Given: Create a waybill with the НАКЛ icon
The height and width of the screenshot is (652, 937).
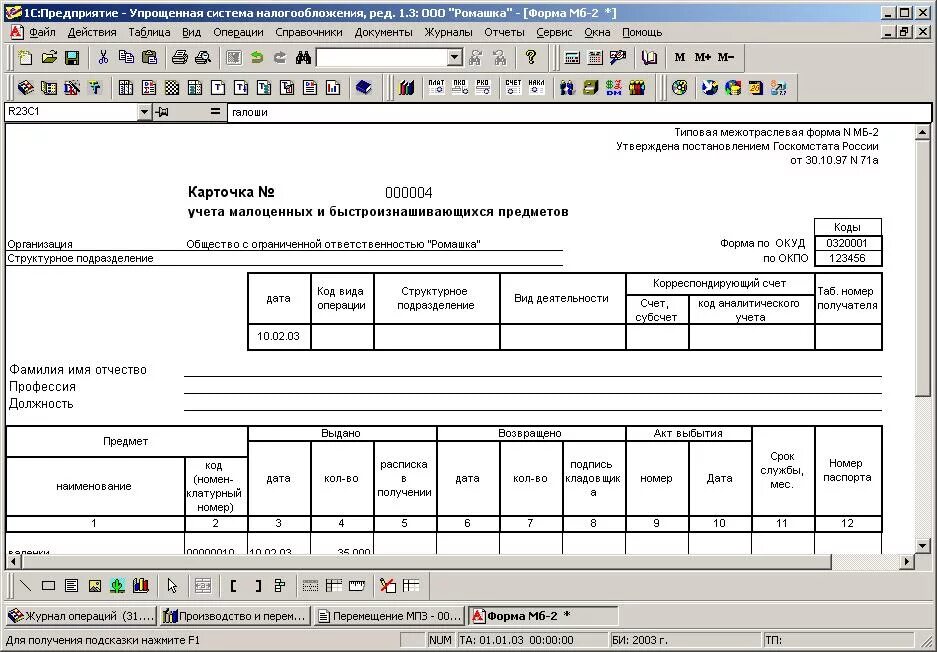Looking at the screenshot, I should click(x=536, y=88).
